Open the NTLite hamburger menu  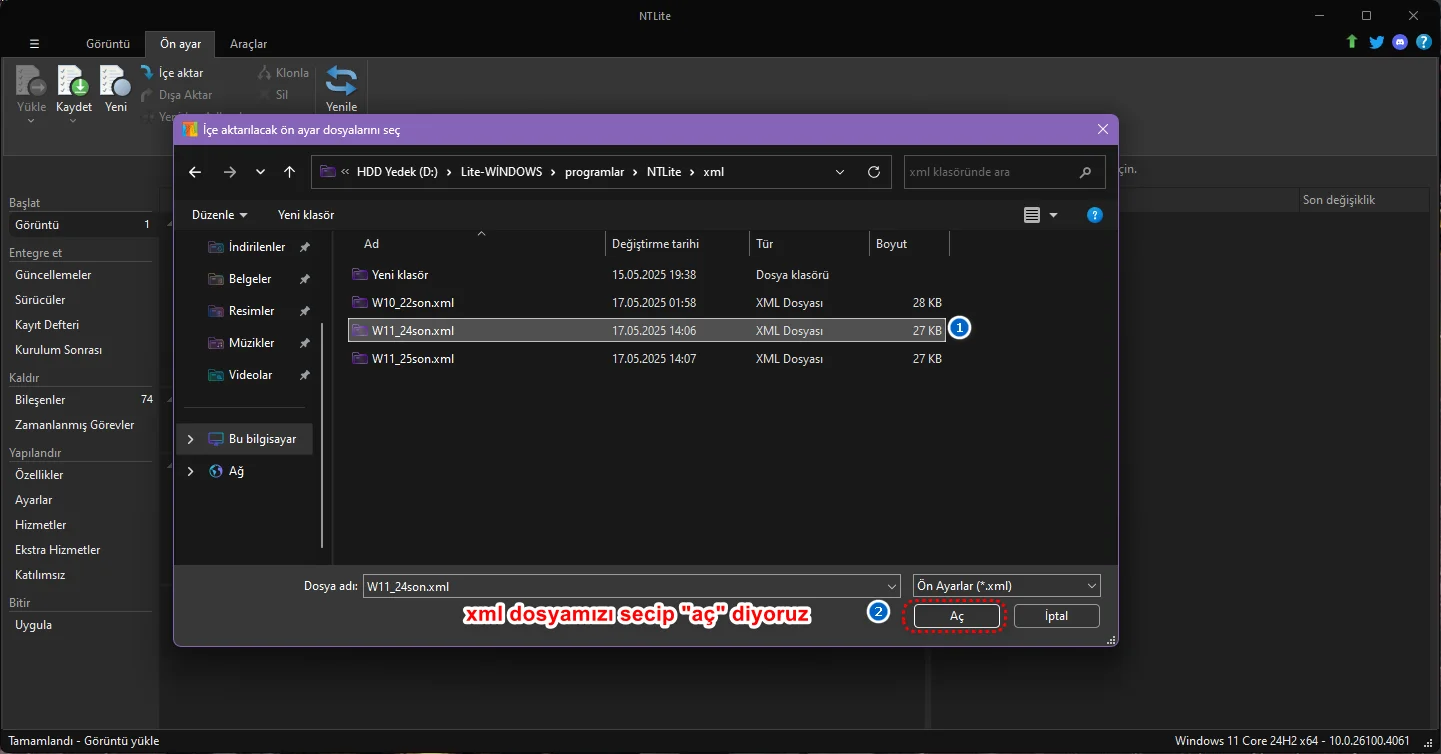click(x=34, y=44)
